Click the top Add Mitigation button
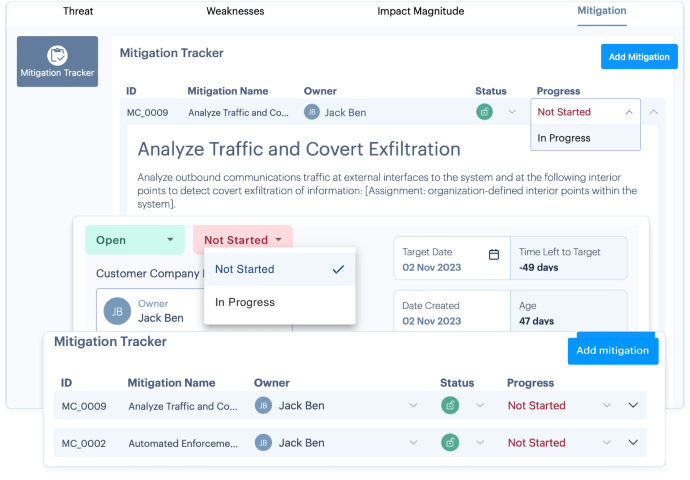 click(639, 57)
